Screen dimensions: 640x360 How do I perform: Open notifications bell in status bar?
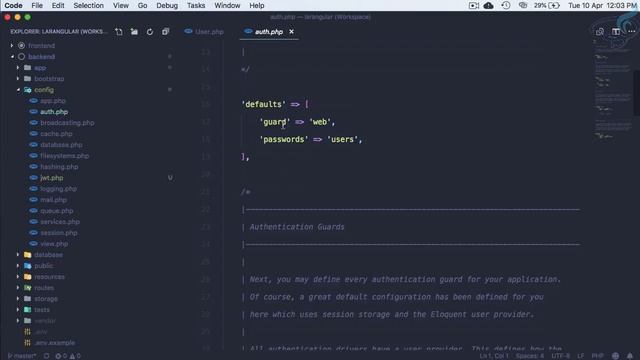tap(630, 356)
